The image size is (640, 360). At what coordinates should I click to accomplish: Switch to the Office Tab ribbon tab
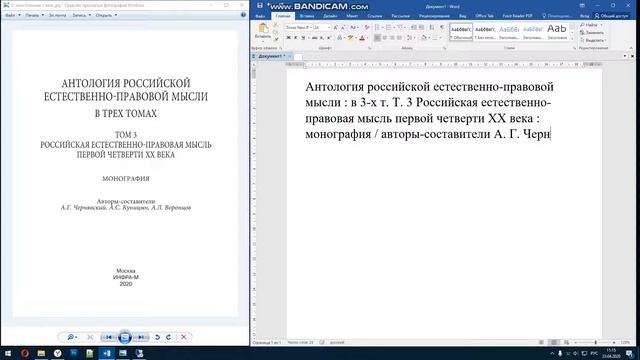484,16
